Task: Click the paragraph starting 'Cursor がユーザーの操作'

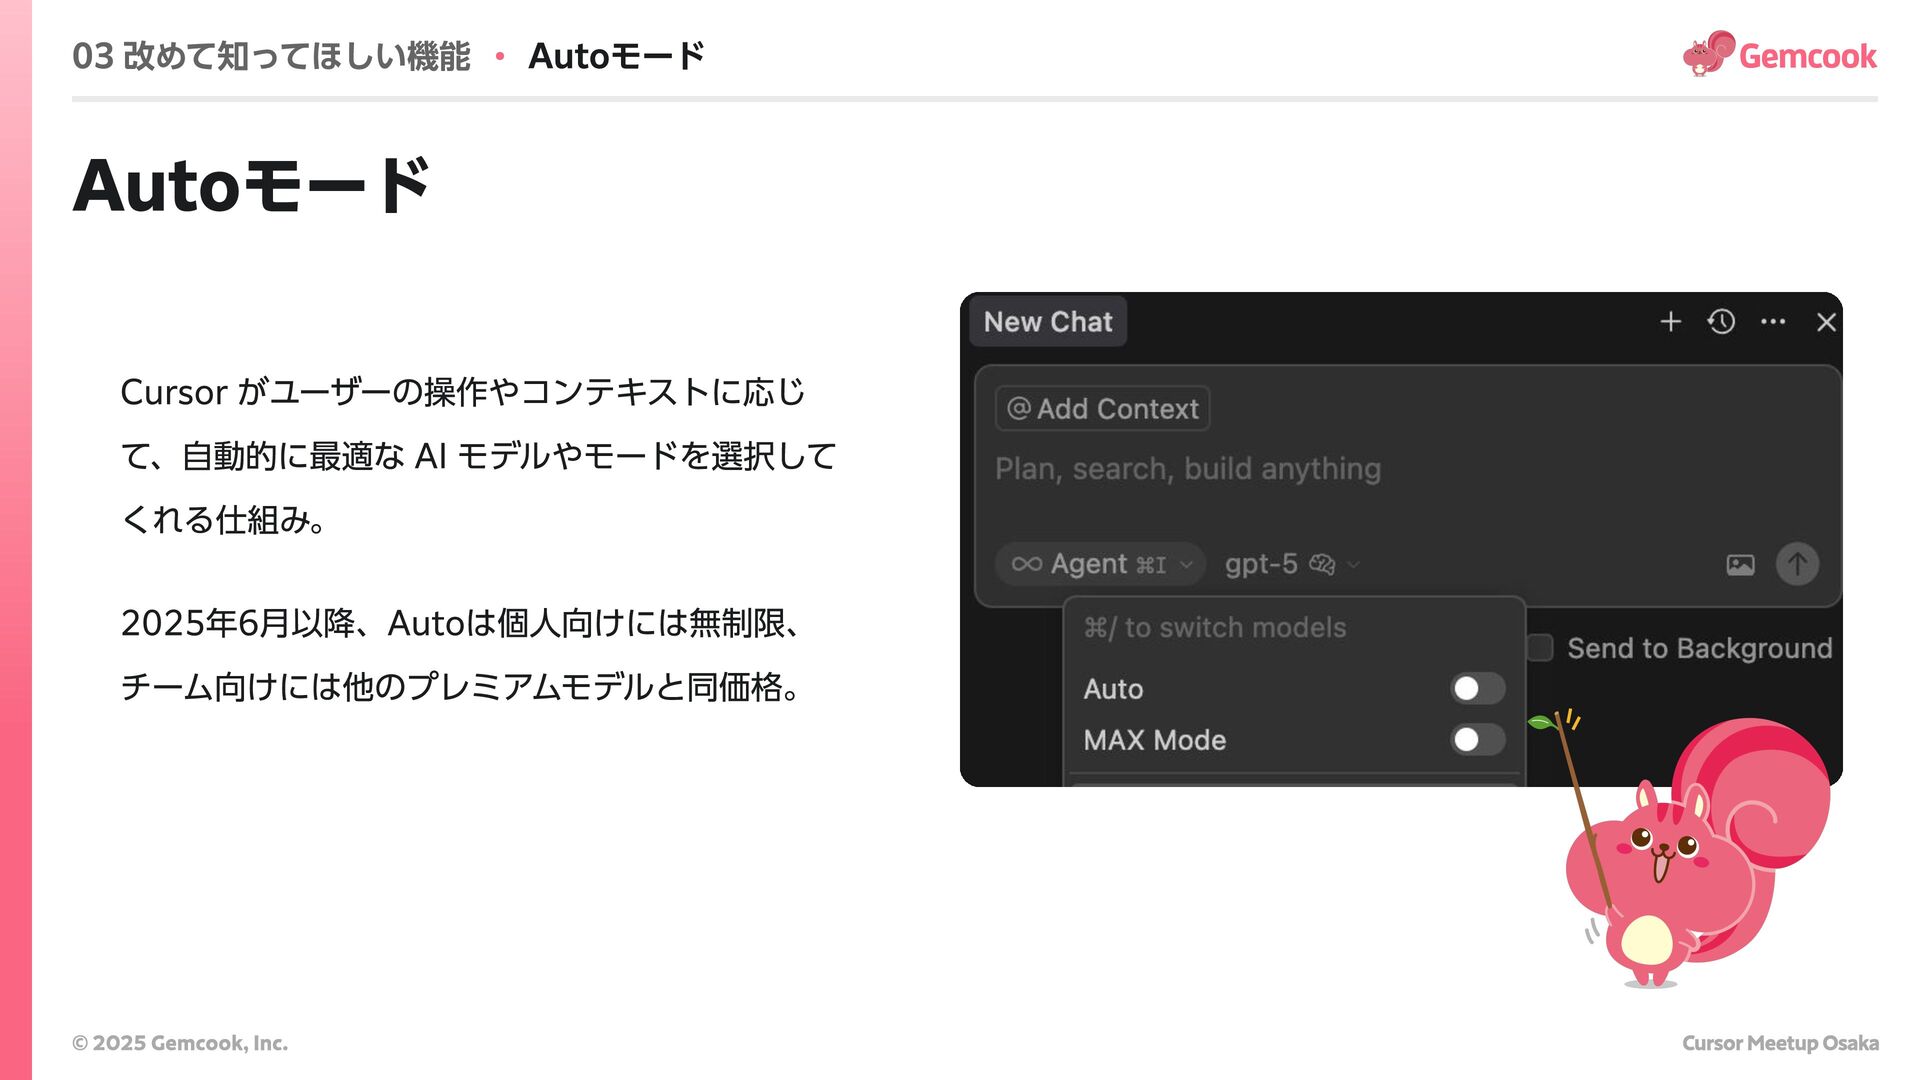Action: point(478,456)
